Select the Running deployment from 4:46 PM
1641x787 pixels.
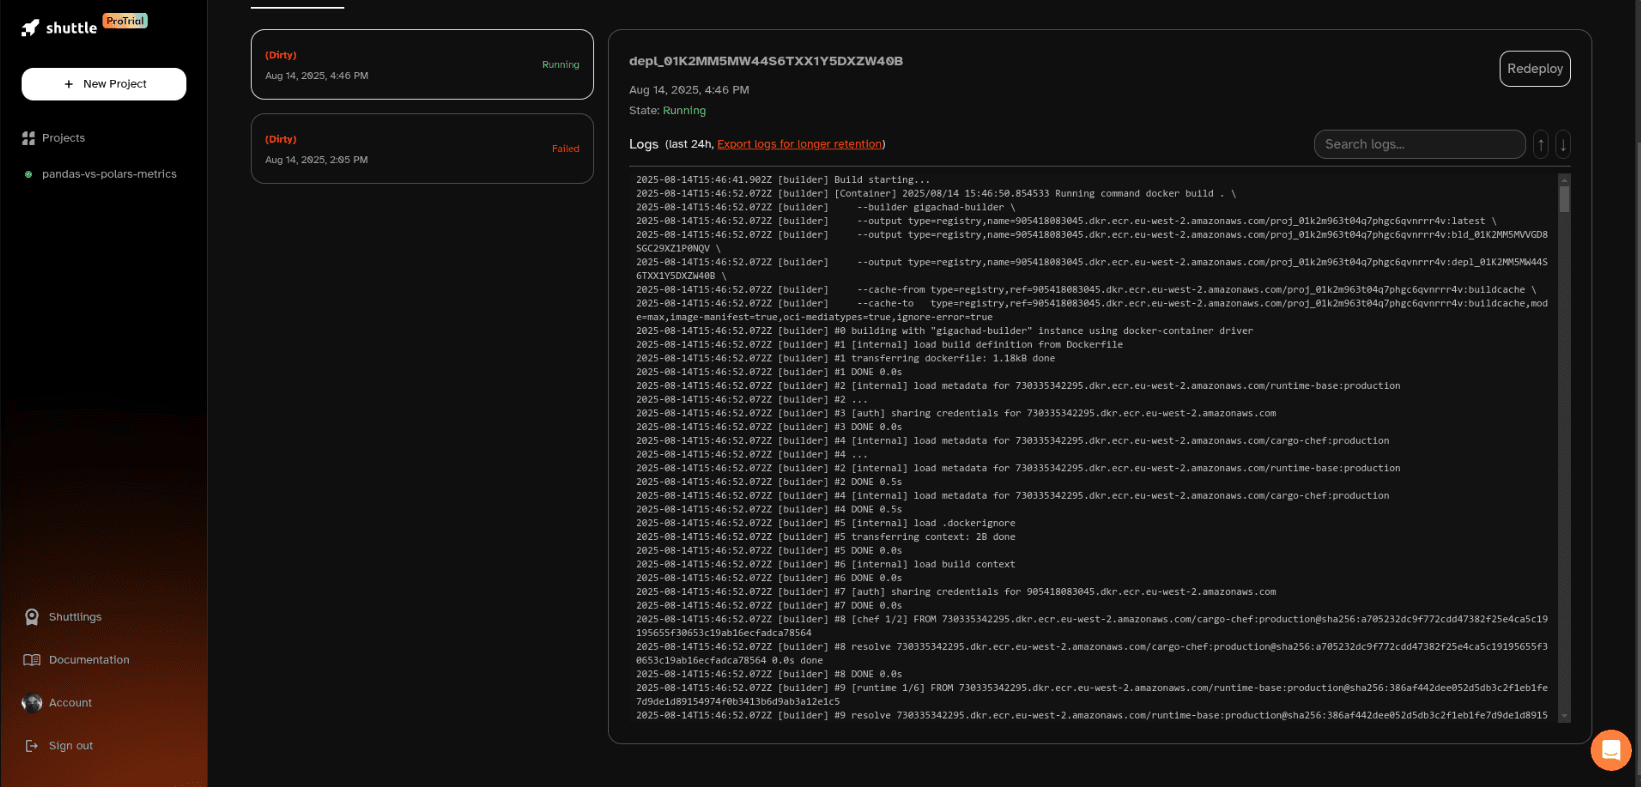(x=421, y=65)
